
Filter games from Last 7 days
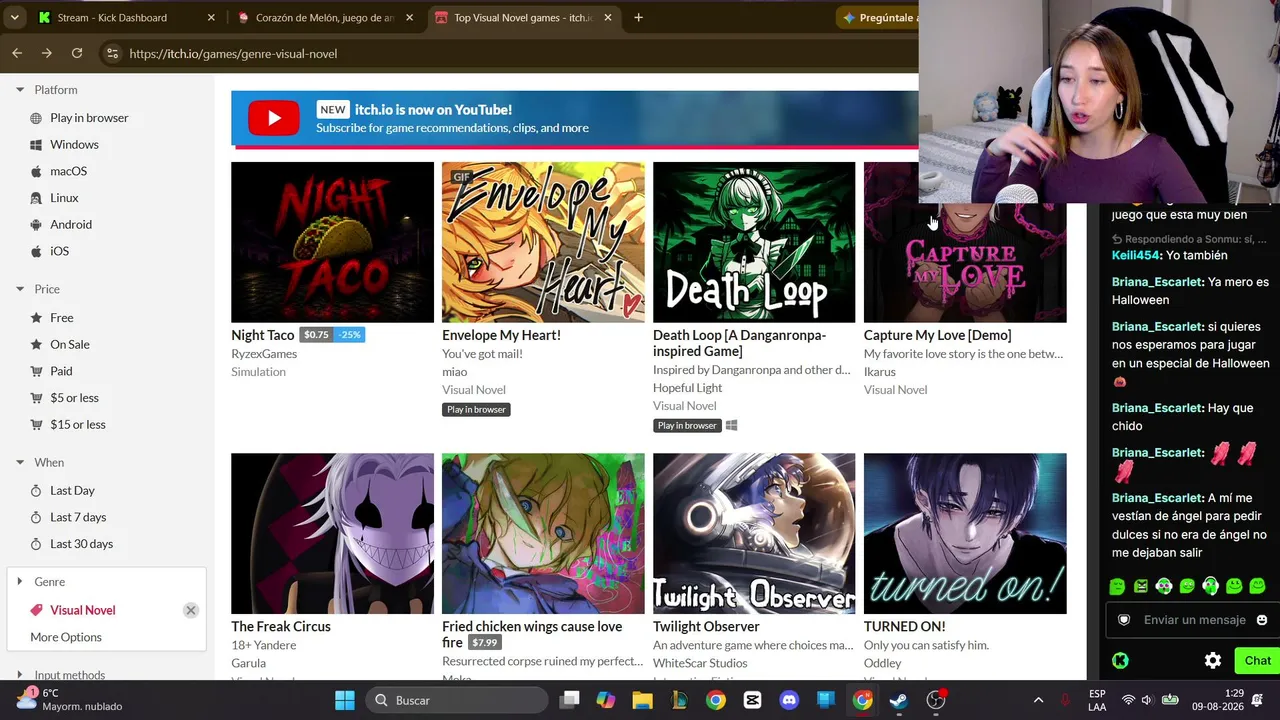(x=78, y=517)
